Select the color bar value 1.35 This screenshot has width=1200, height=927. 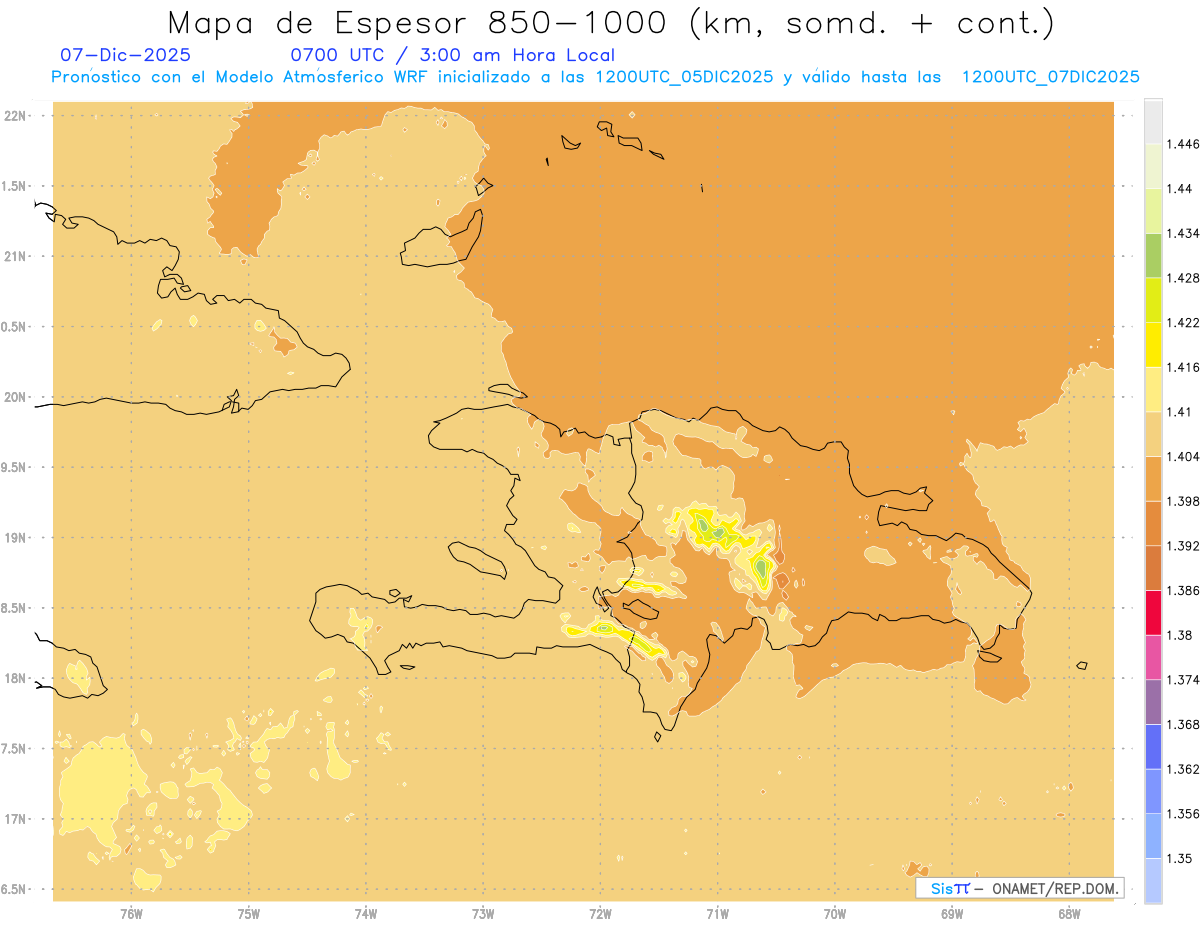[1180, 858]
